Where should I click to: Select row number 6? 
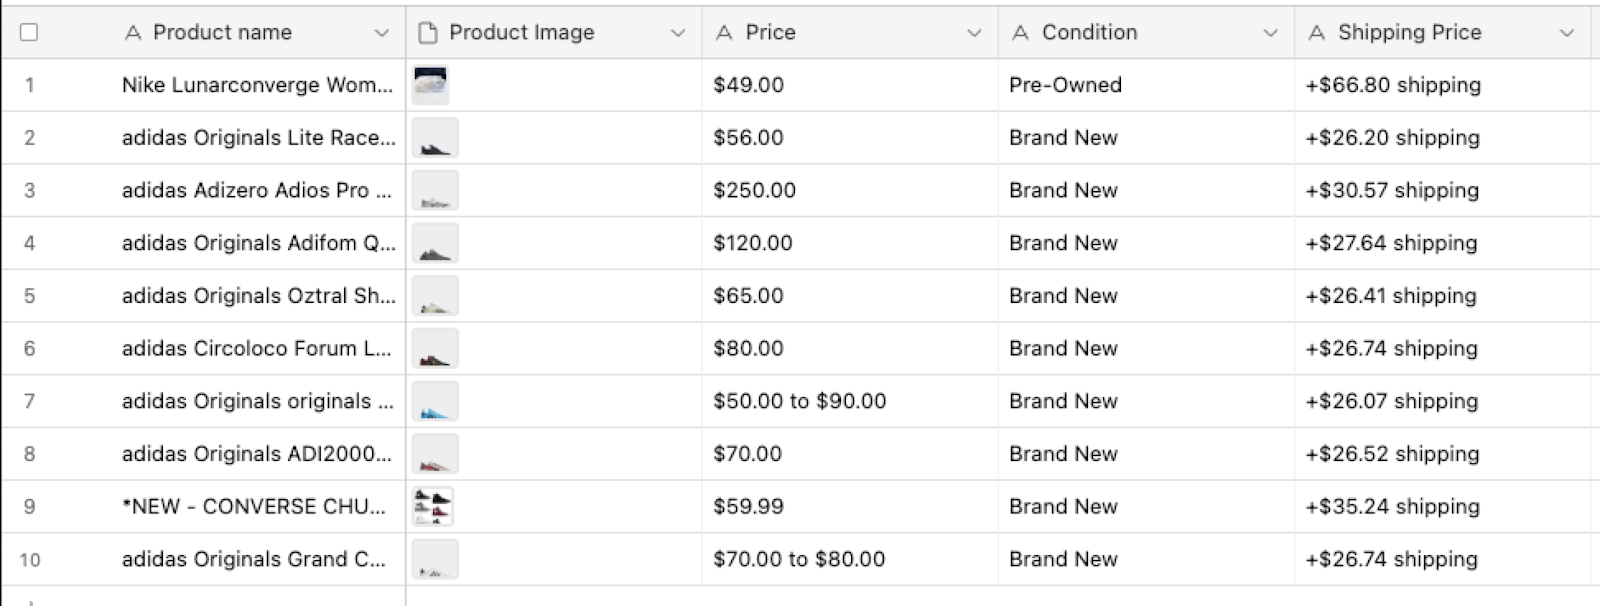(x=29, y=349)
